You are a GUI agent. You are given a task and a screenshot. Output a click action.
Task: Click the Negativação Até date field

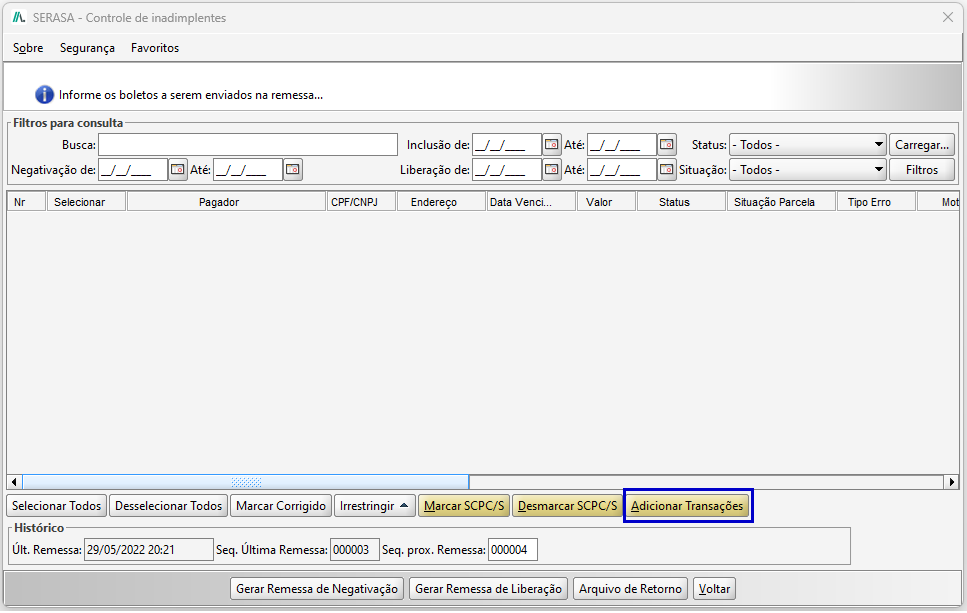click(x=248, y=170)
